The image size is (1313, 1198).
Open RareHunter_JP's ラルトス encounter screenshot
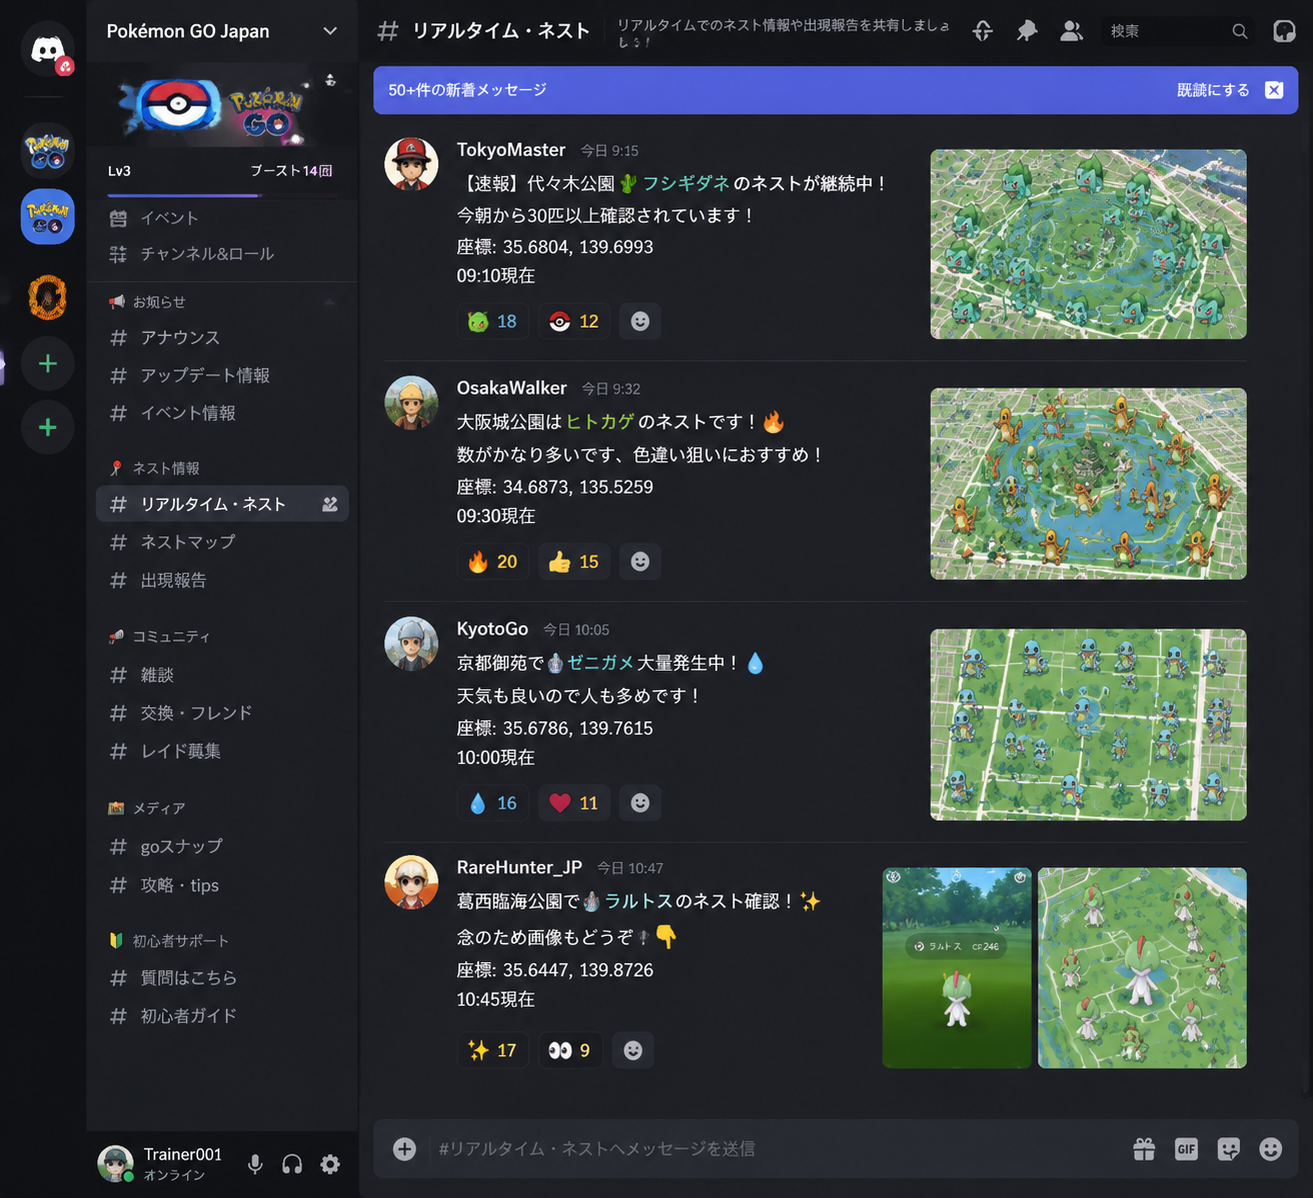coord(956,968)
